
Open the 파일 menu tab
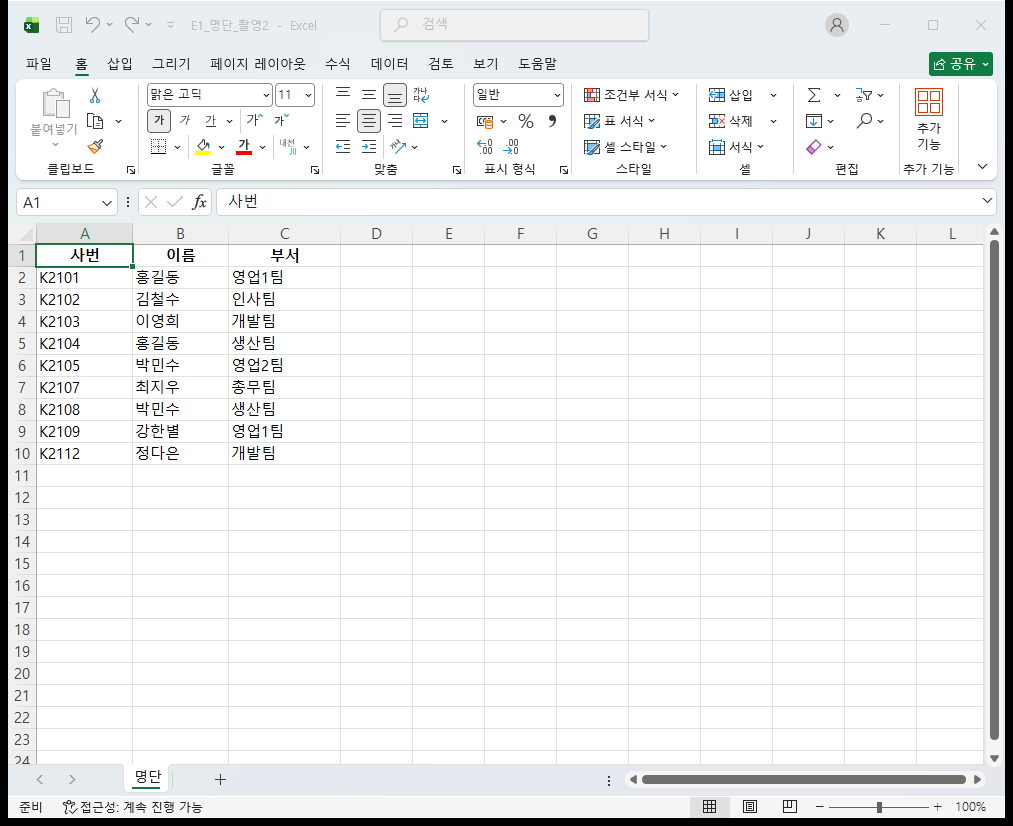[x=39, y=63]
